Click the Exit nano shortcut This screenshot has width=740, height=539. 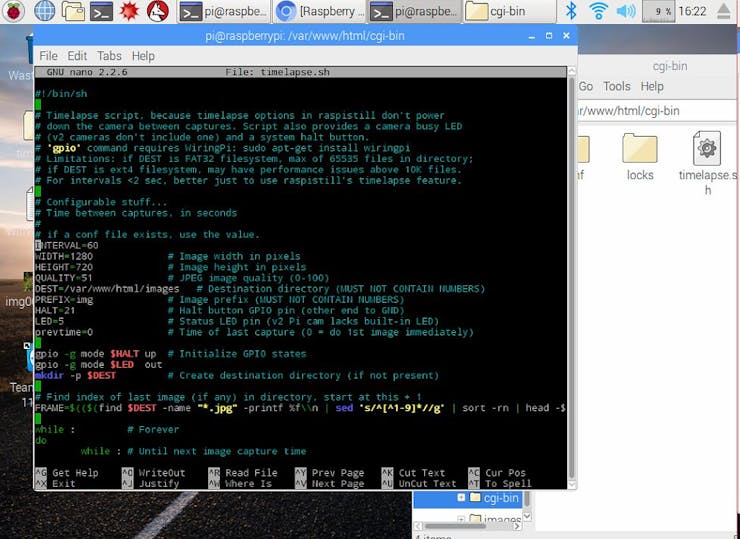pyautogui.click(x=55, y=484)
